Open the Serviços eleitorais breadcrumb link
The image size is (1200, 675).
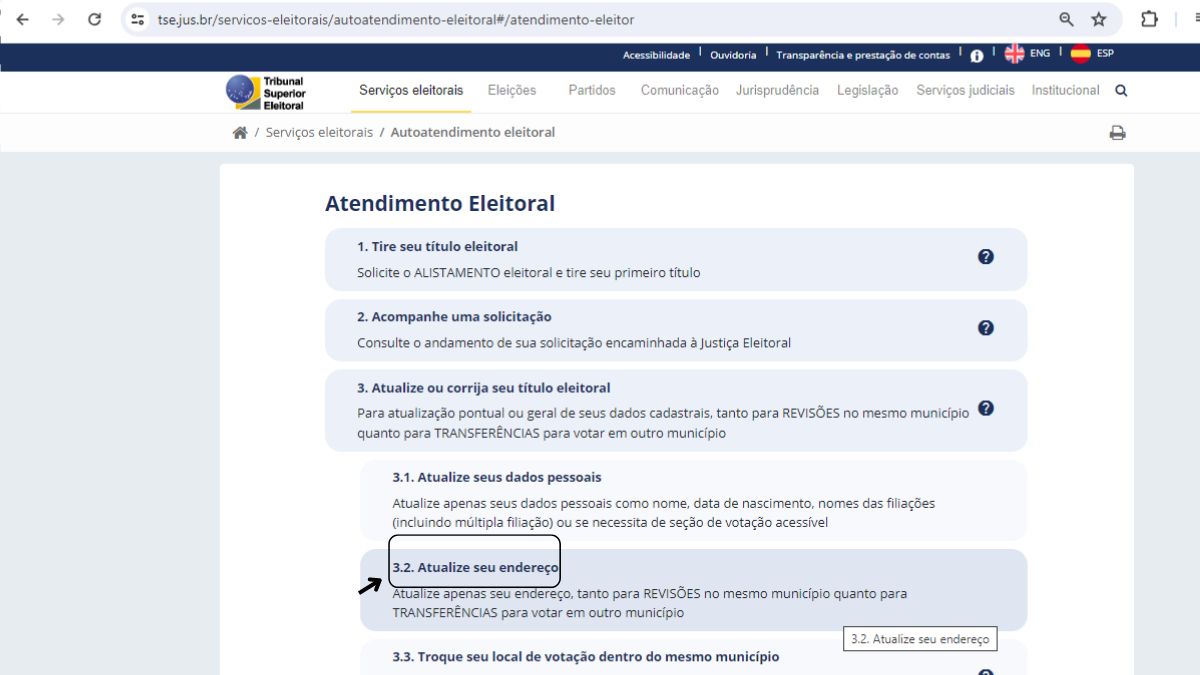pyautogui.click(x=319, y=132)
